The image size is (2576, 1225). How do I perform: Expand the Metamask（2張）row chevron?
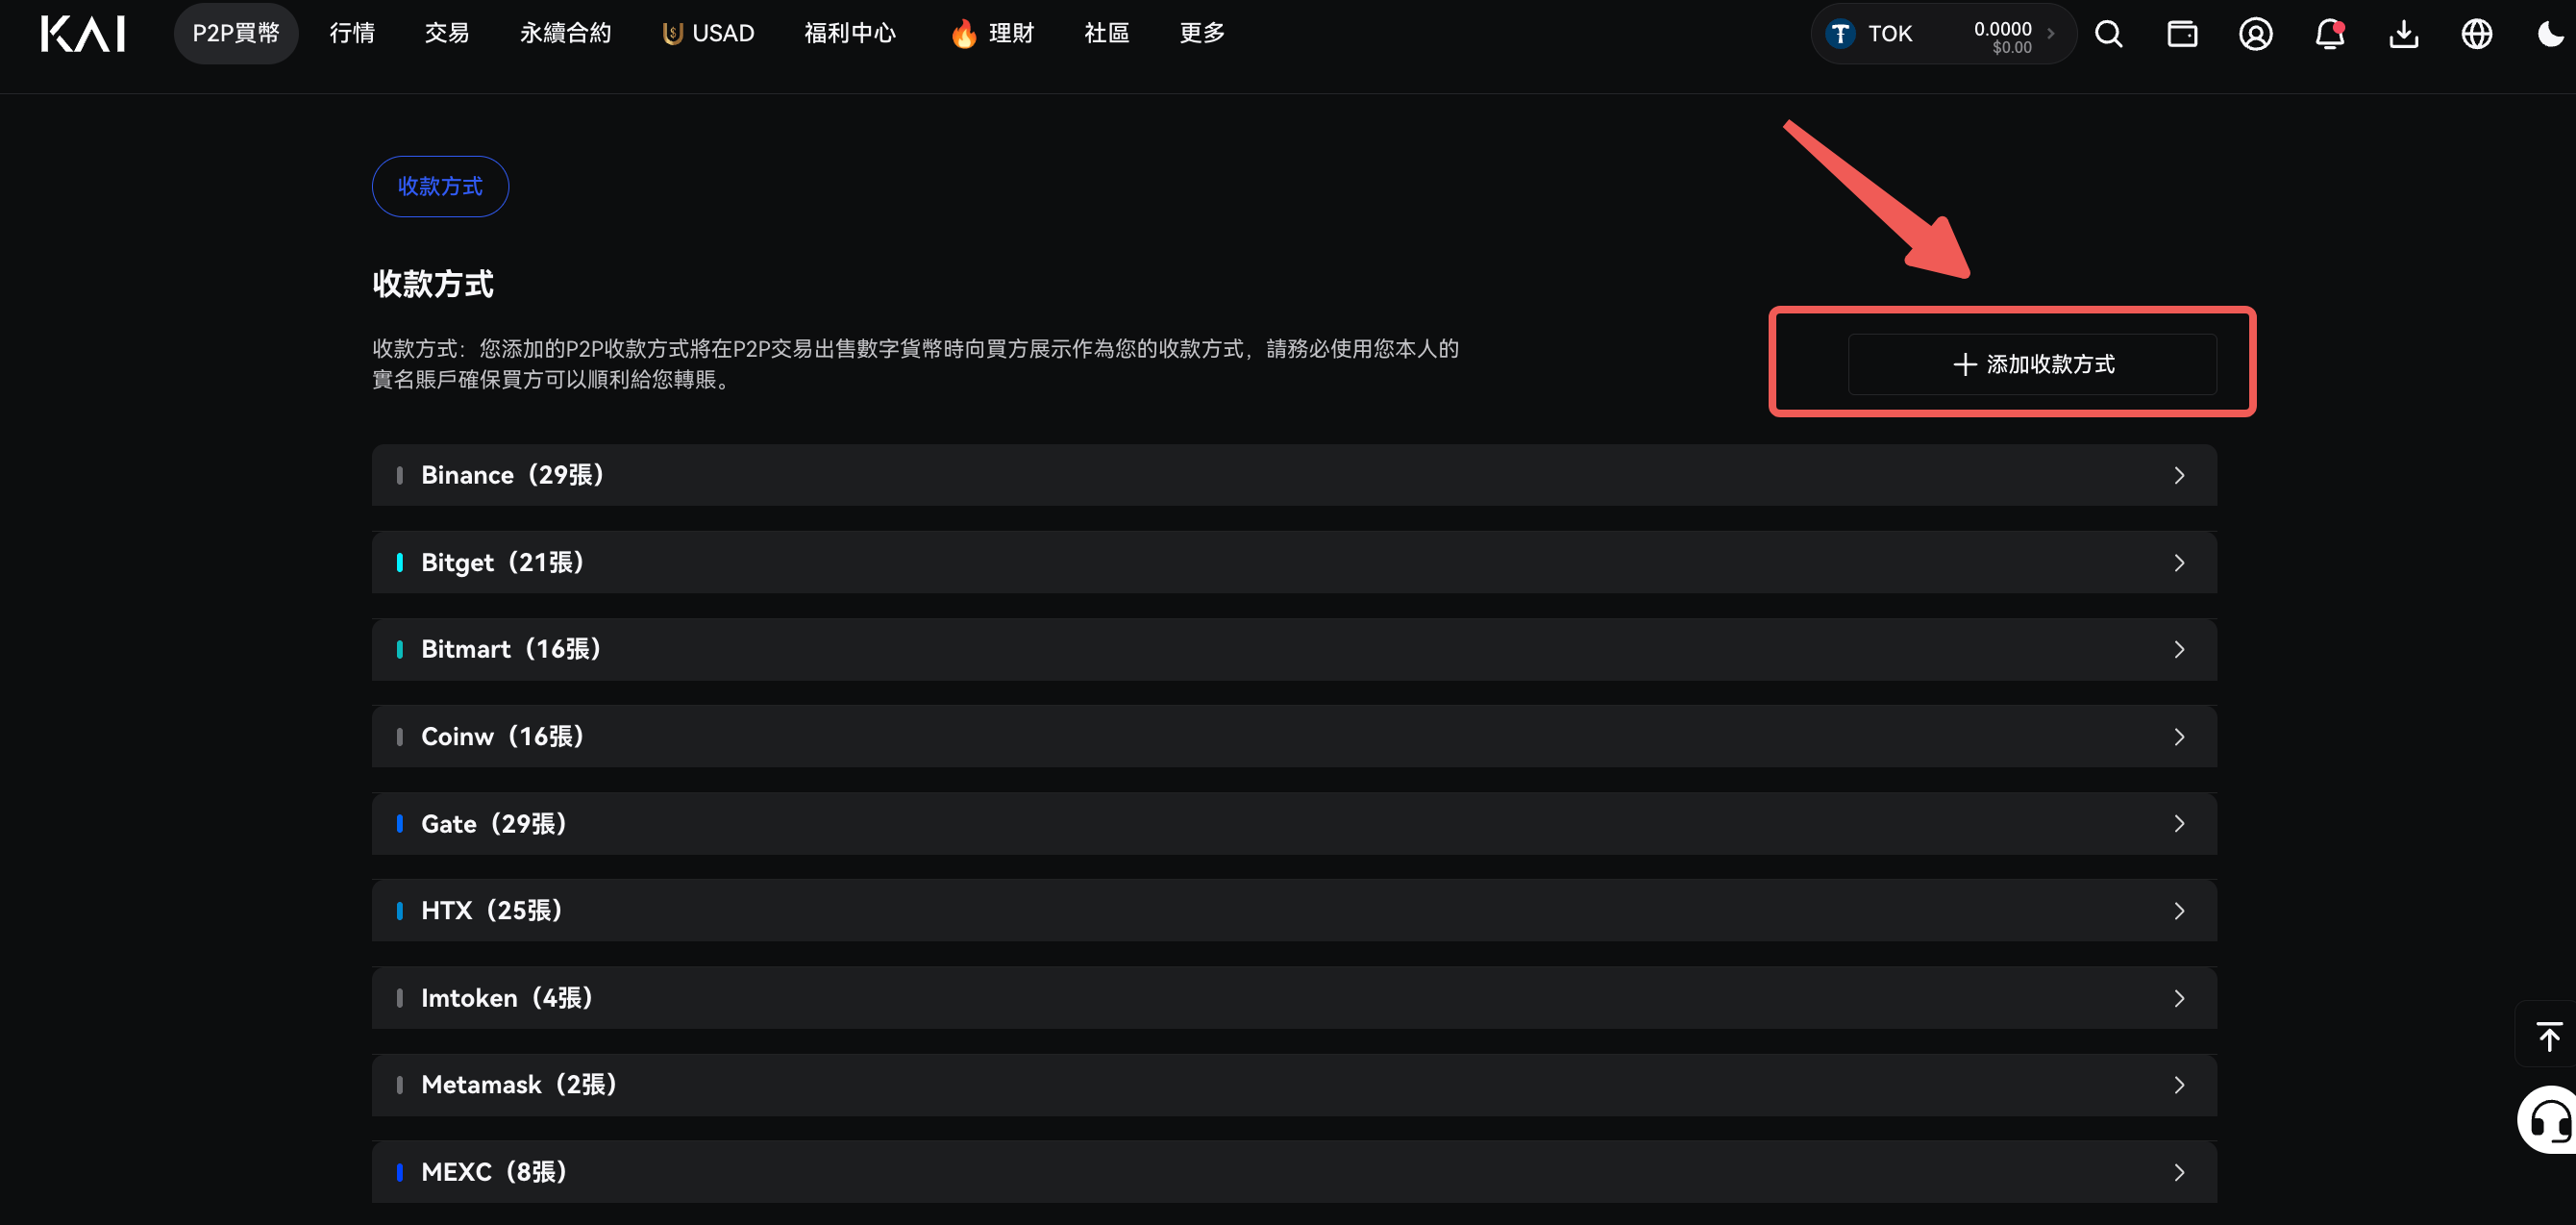2179,1085
